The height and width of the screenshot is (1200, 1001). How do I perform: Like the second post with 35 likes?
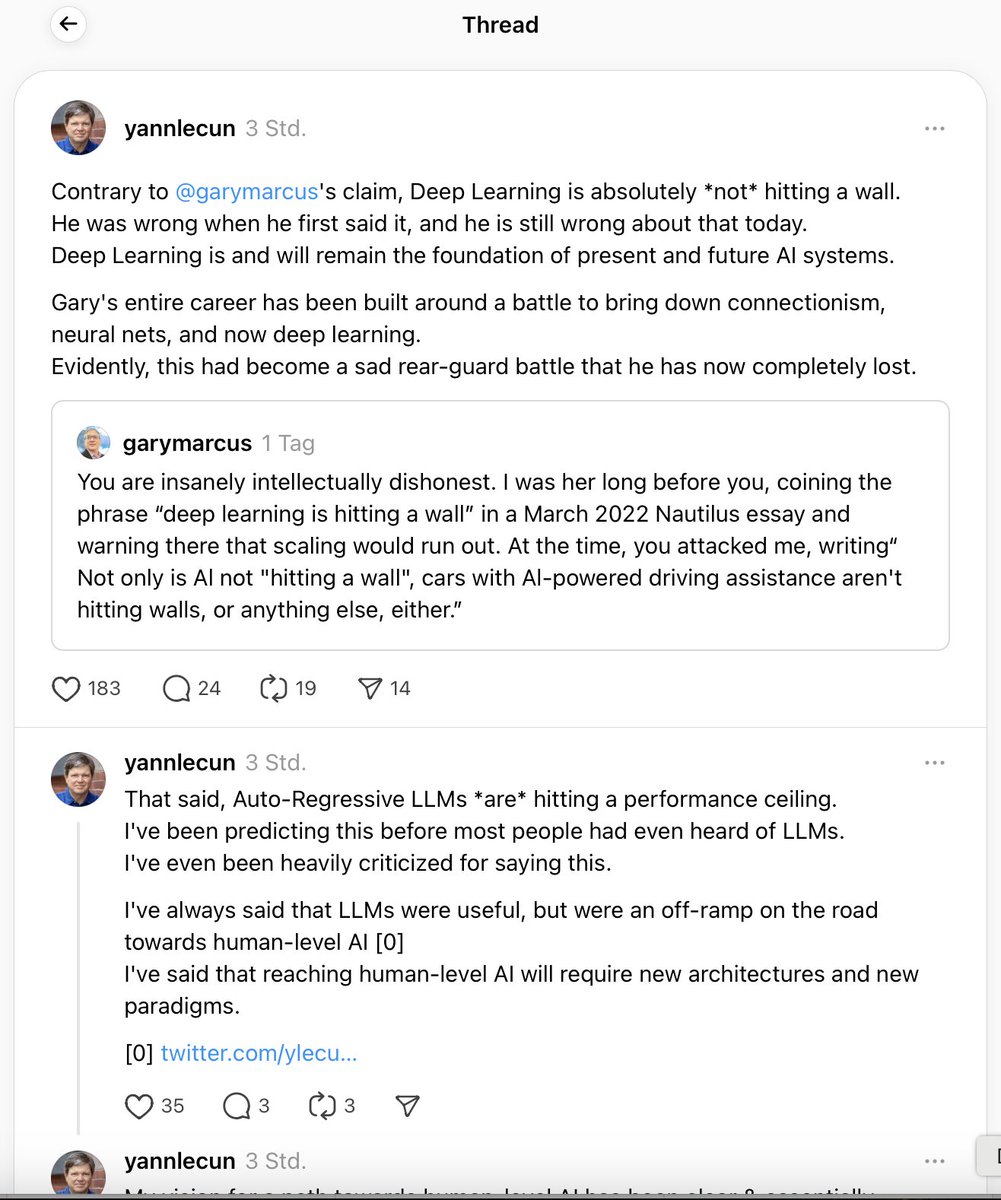pyautogui.click(x=139, y=1105)
